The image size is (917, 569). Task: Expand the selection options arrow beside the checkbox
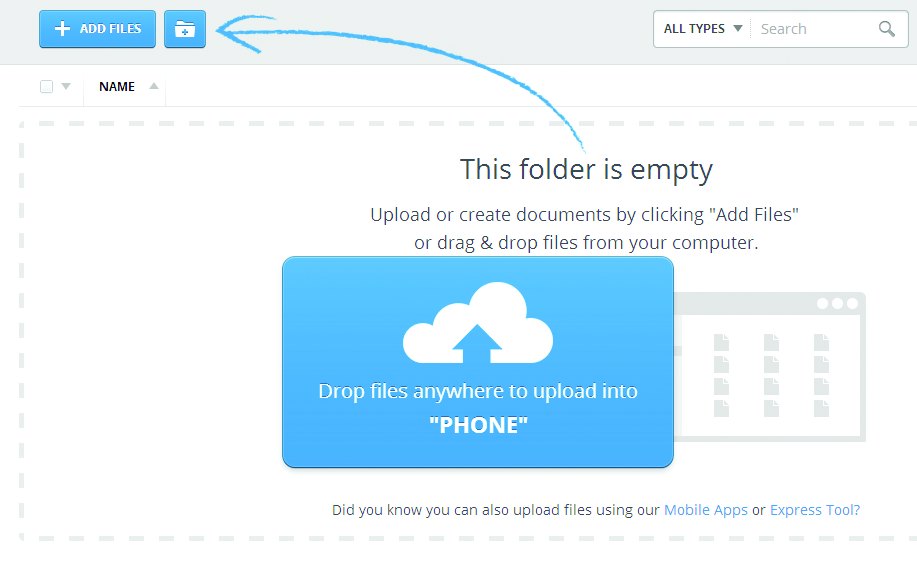[x=66, y=87]
